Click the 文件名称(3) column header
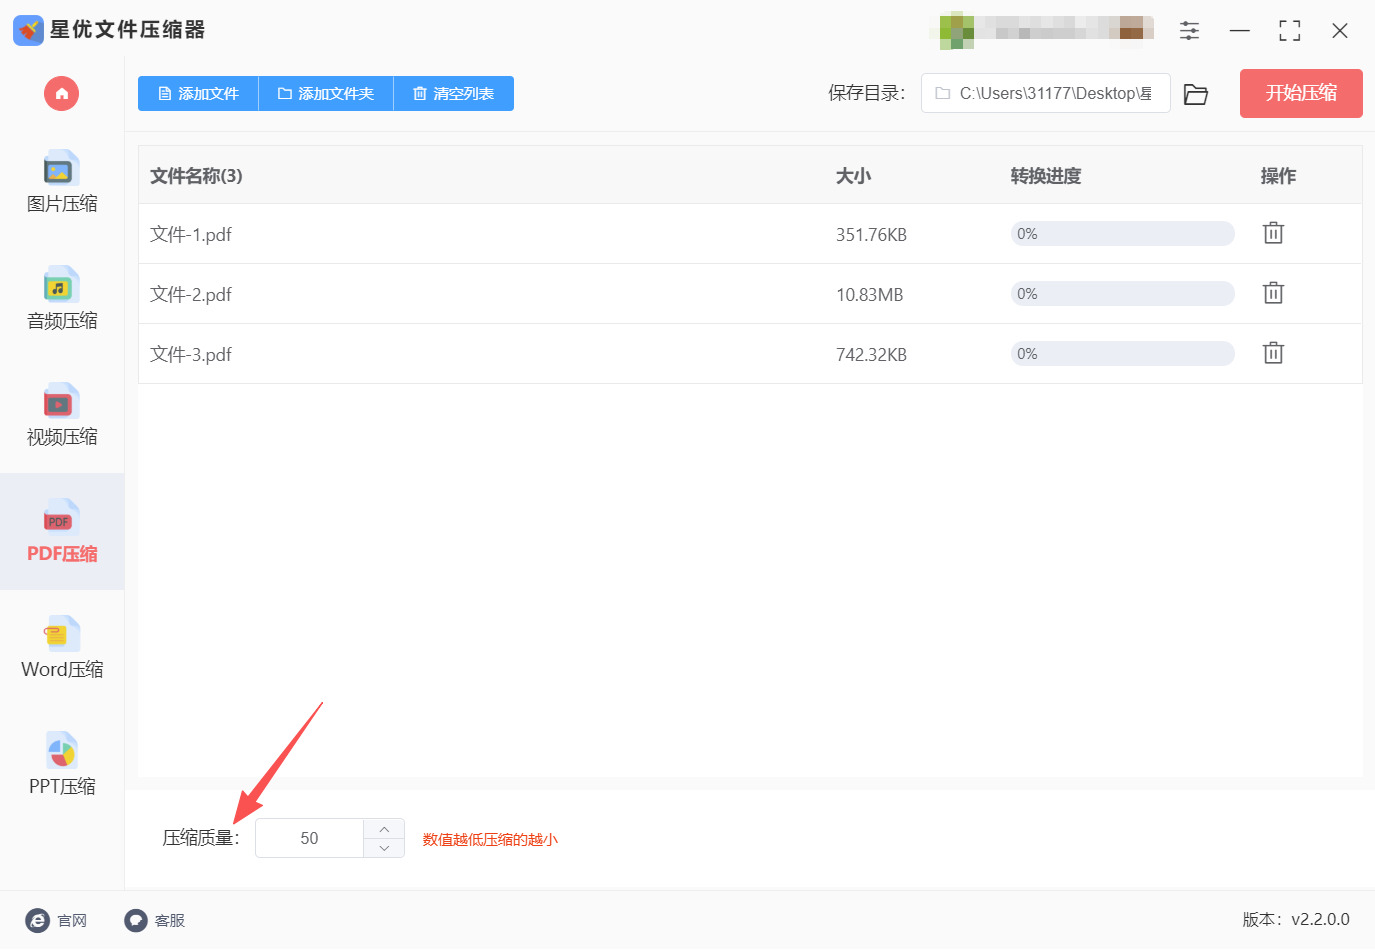The width and height of the screenshot is (1375, 950). pos(196,176)
